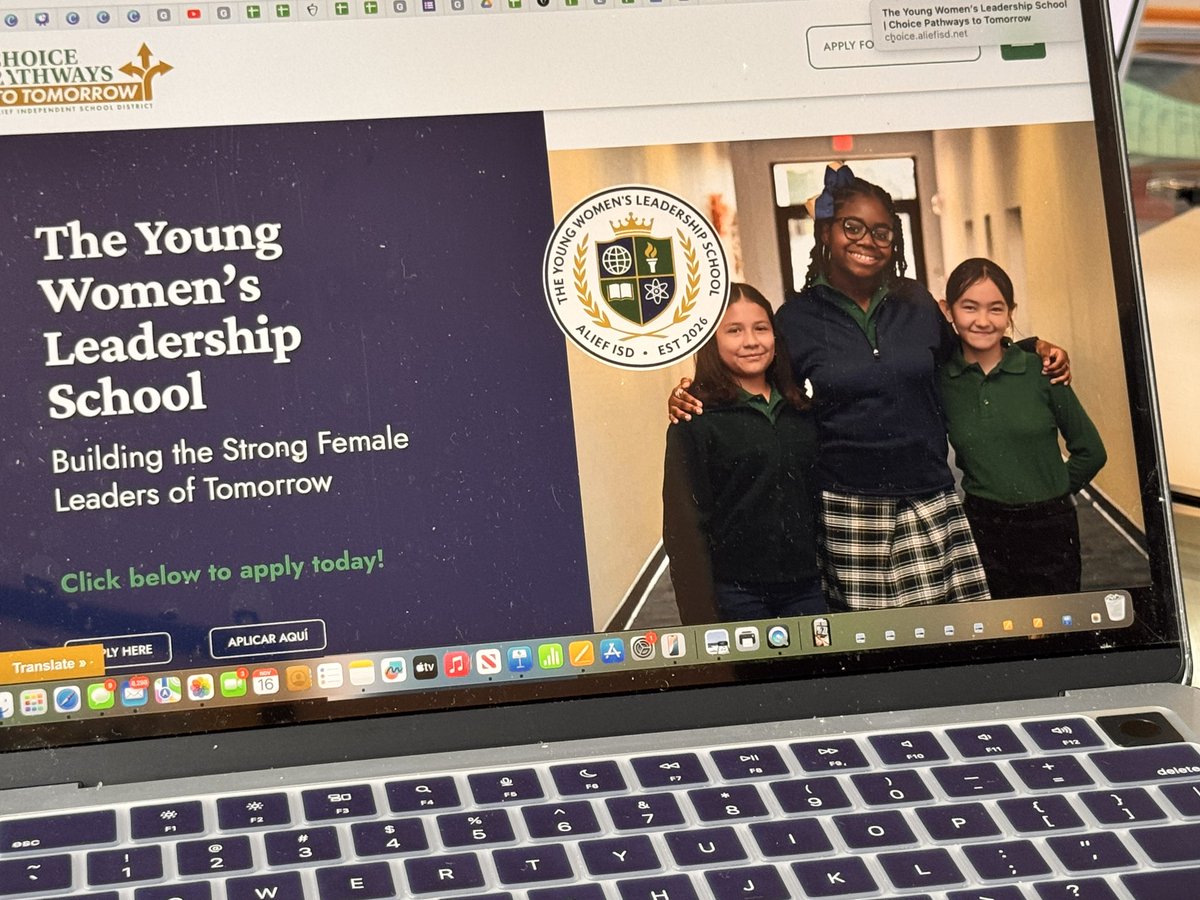Open the Translate widget

click(x=51, y=665)
